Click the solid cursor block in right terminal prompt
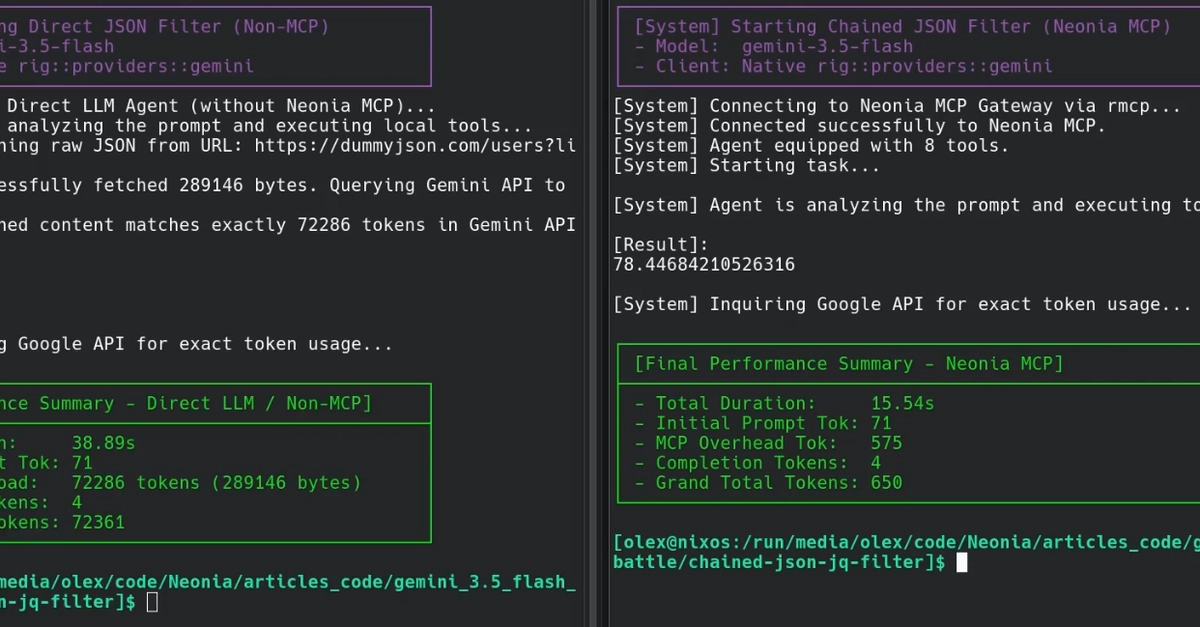This screenshot has width=1200, height=627. 962,562
